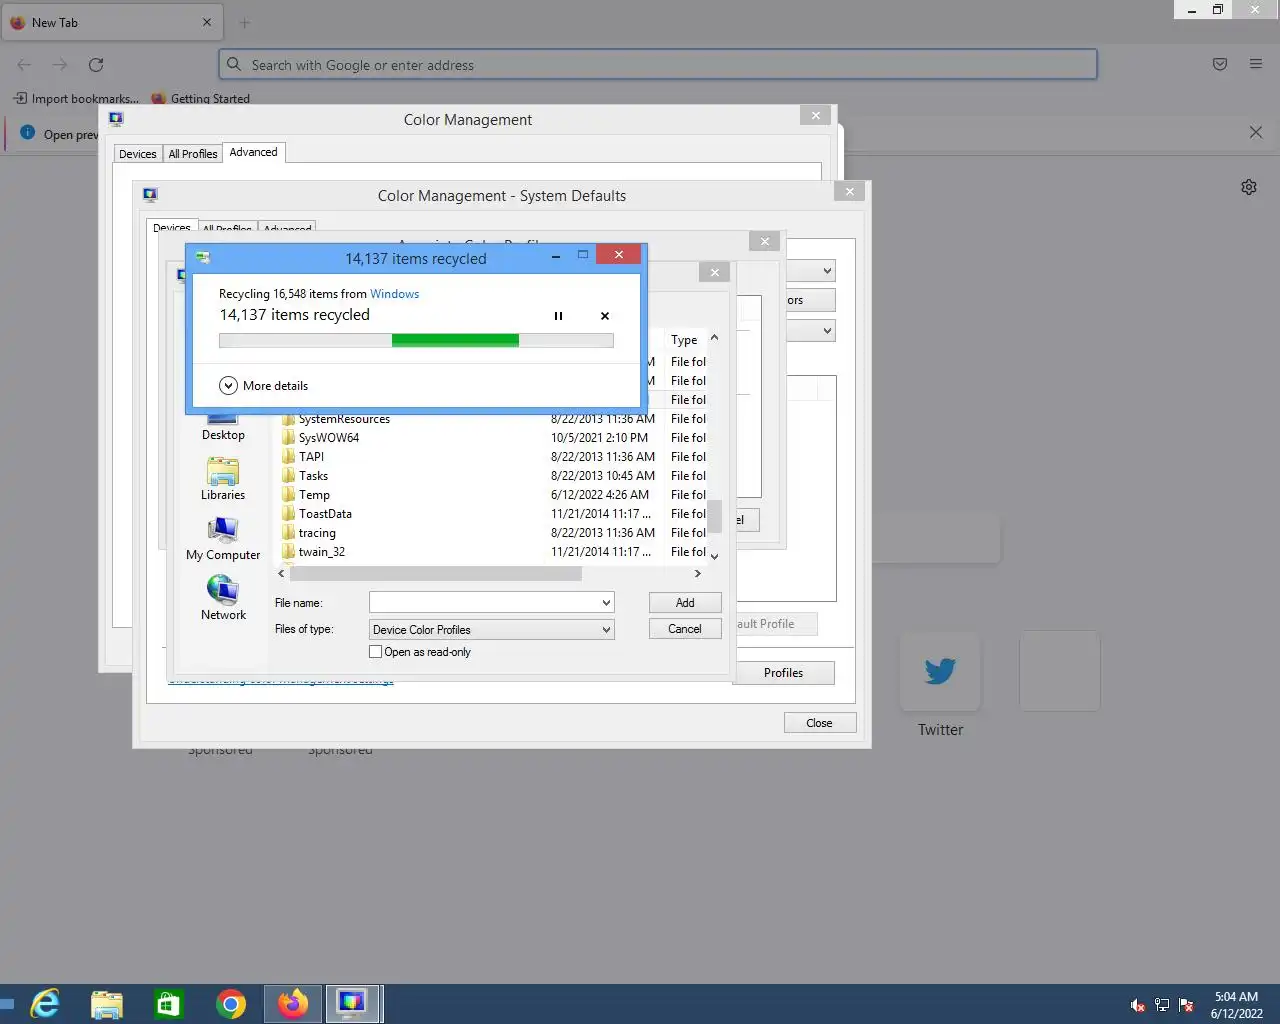Image resolution: width=1280 pixels, height=1024 pixels.
Task: Click Import bookmarks toolbar item
Action: click(76, 99)
